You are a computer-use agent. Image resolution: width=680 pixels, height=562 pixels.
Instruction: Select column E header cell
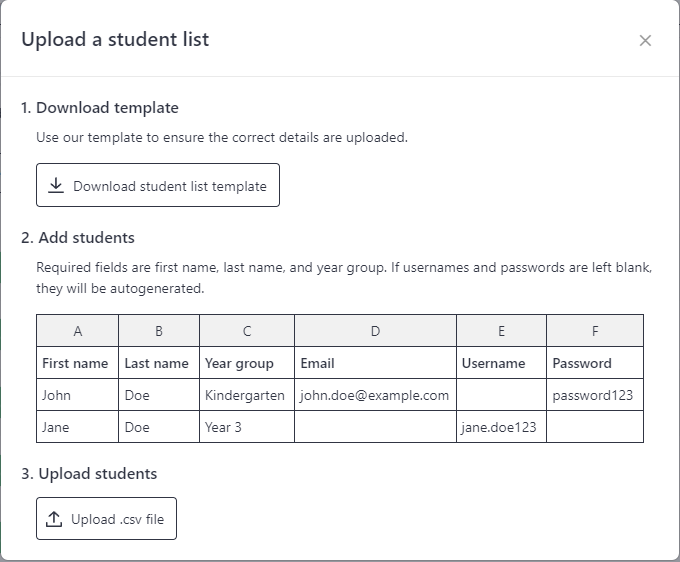[501, 331]
